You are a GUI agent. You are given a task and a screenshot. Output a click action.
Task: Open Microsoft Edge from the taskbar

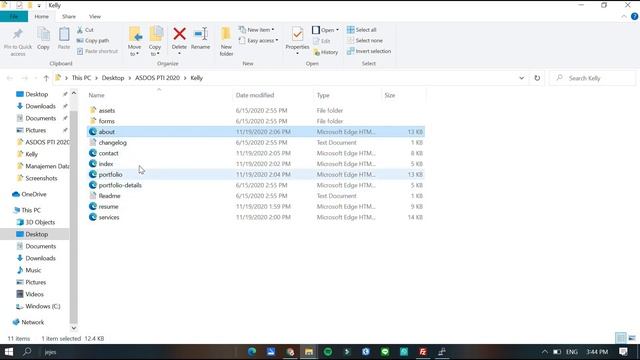point(252,351)
